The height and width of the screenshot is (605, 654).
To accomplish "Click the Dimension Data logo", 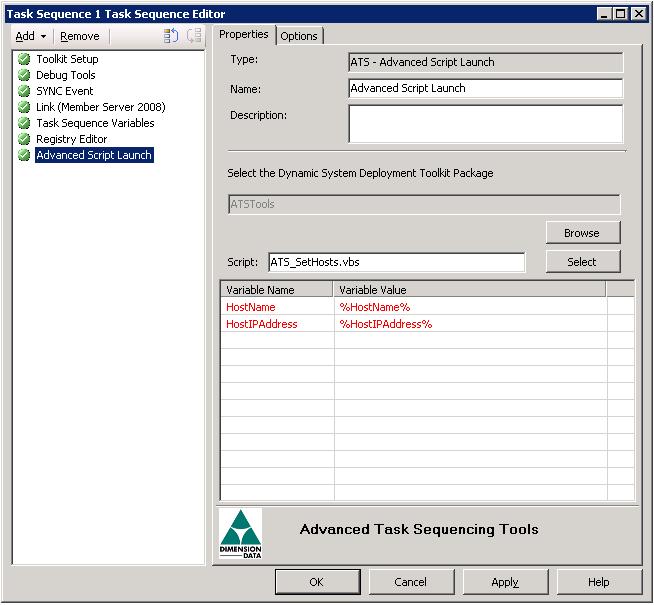I will coord(241,533).
